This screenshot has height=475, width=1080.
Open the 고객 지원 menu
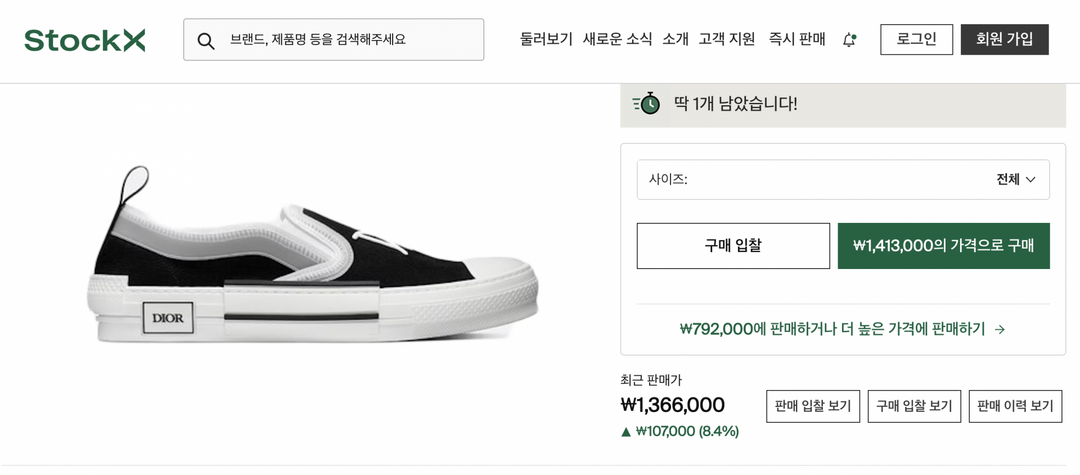coord(727,39)
